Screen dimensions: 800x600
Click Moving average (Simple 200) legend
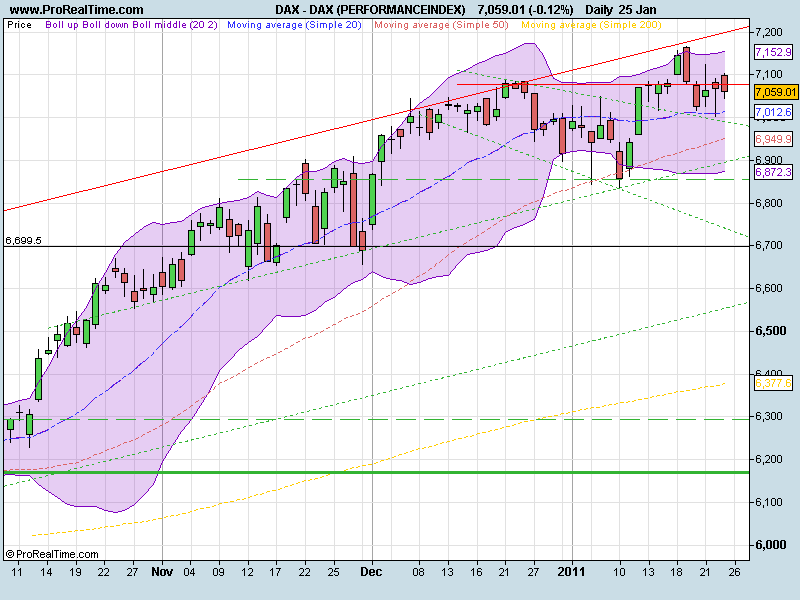tap(591, 25)
